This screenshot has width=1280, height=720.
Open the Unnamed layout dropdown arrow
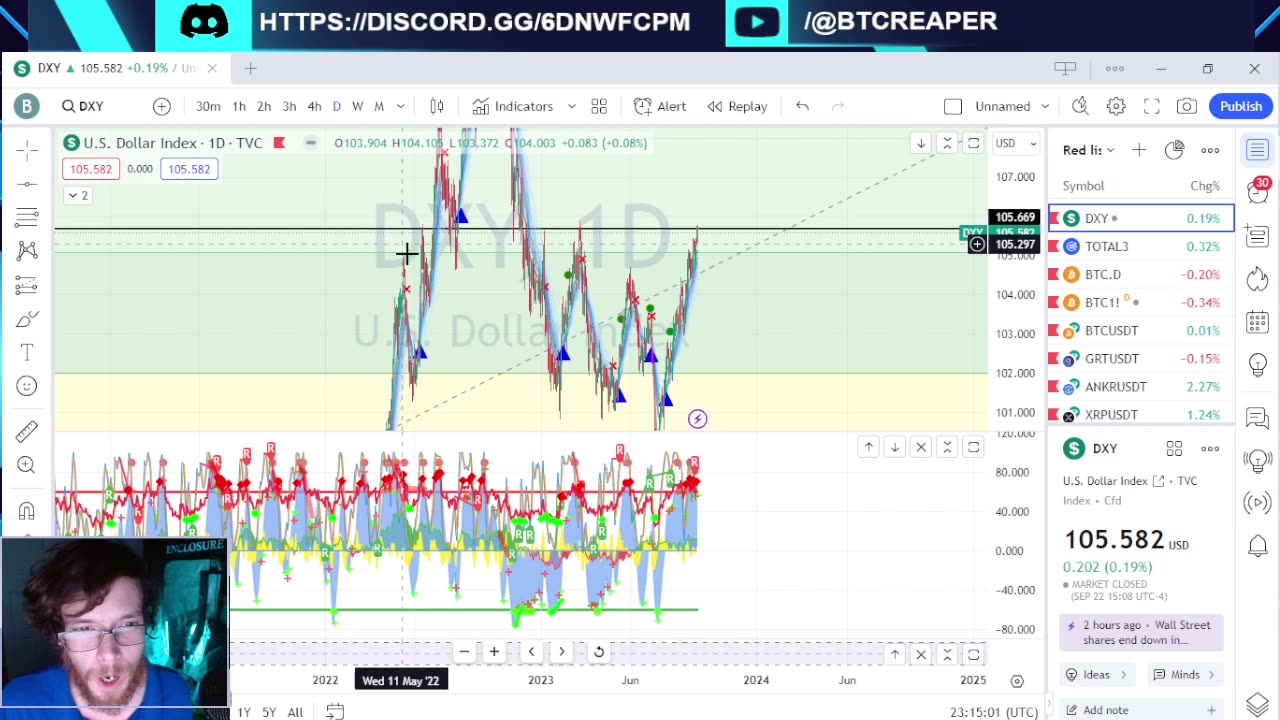(1044, 106)
